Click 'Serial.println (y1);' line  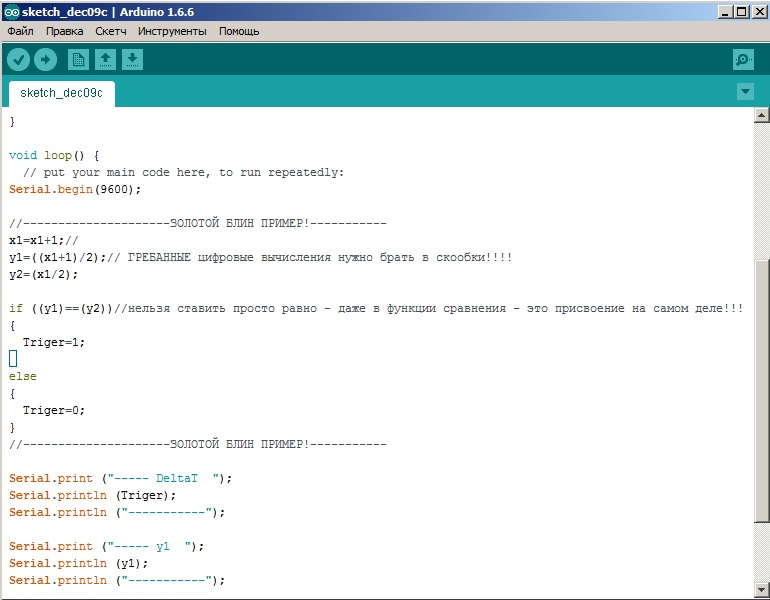[x=78, y=563]
